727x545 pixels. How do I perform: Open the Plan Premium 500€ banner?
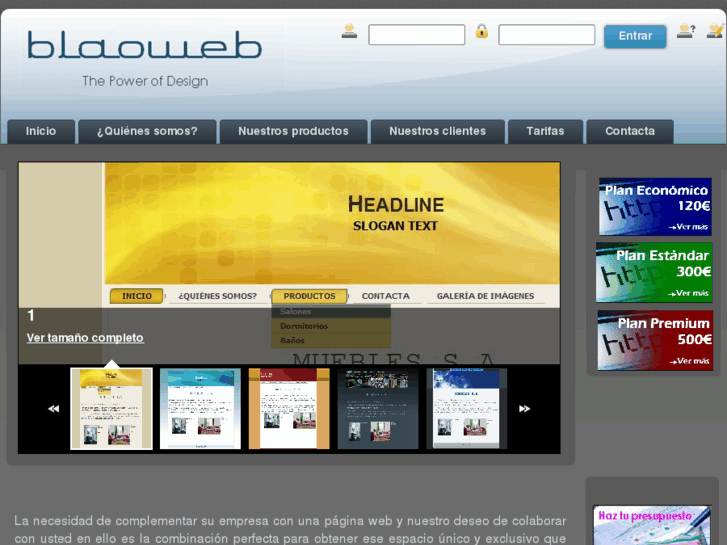click(655, 340)
